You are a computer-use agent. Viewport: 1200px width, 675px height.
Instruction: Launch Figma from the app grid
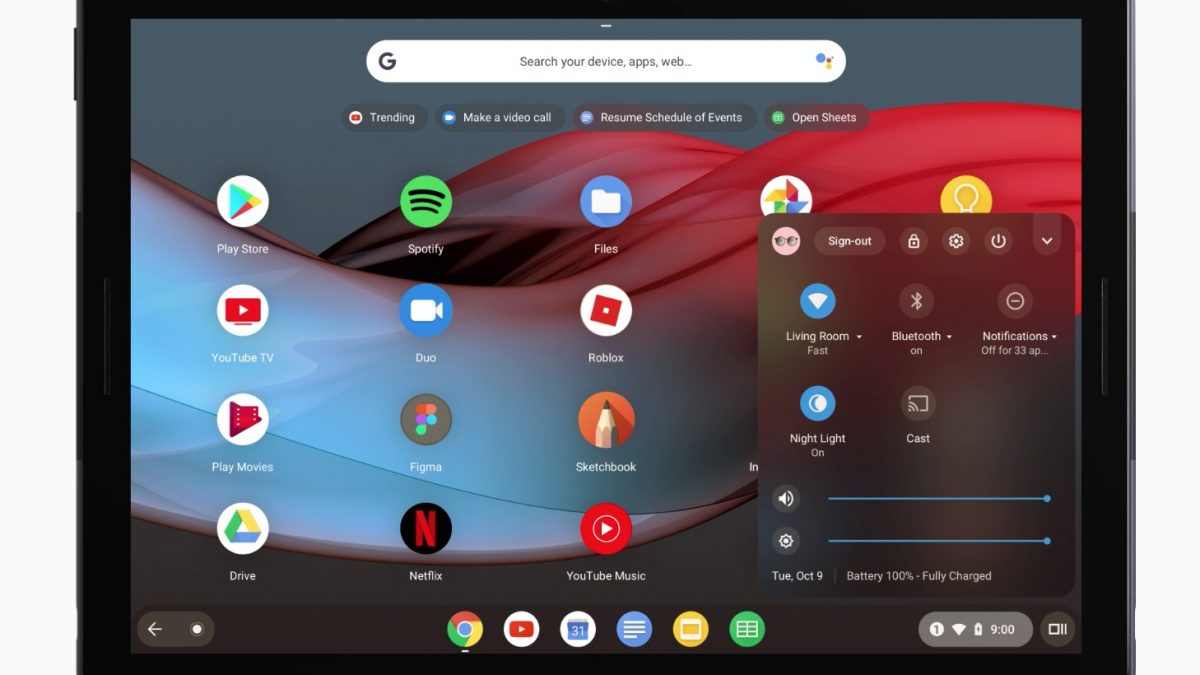[x=425, y=420]
